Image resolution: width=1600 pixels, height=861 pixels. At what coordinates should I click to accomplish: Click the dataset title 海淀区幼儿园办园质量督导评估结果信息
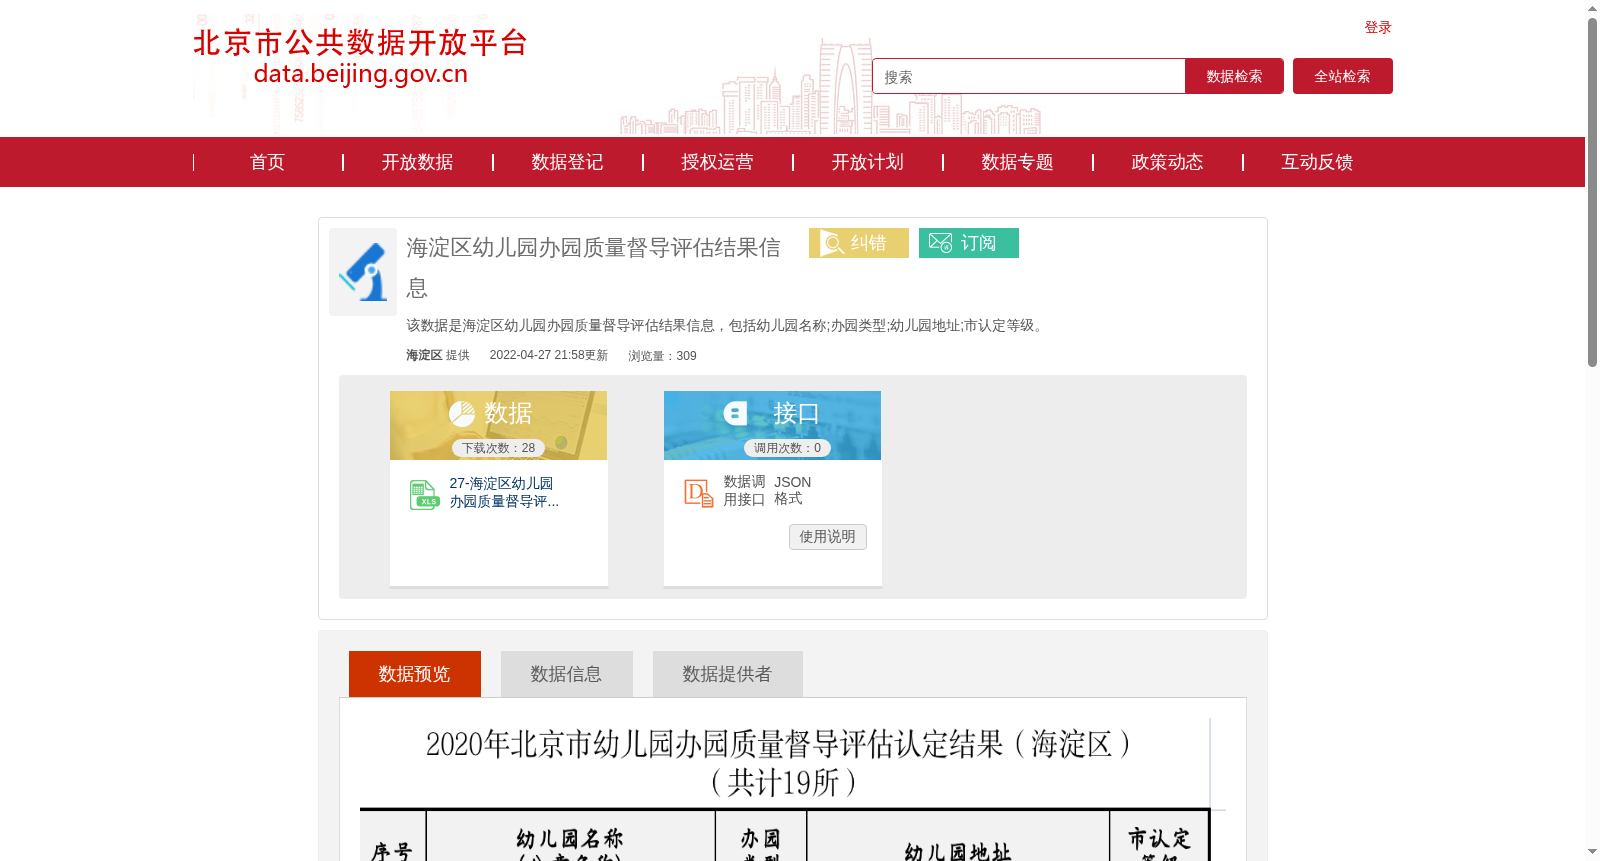(x=594, y=267)
